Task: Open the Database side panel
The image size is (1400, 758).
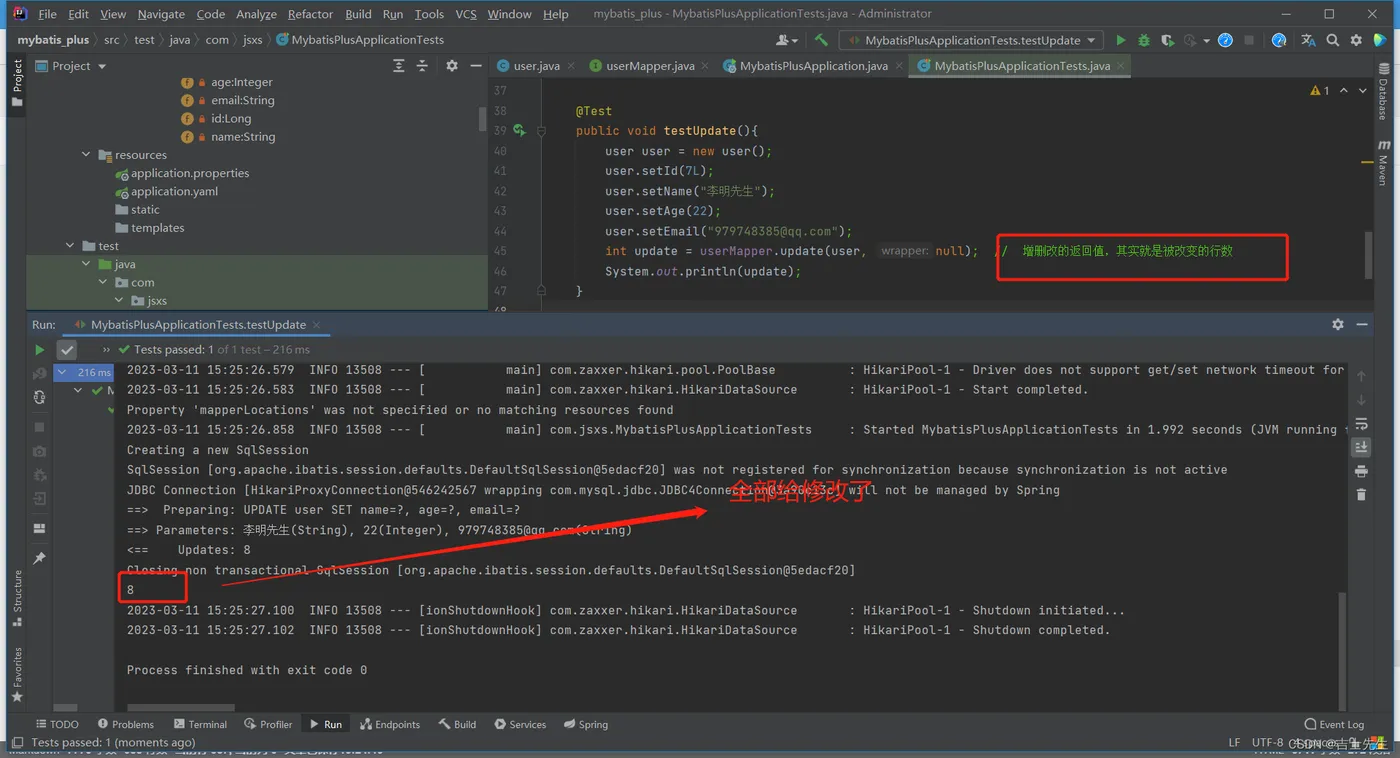Action: (x=1383, y=93)
